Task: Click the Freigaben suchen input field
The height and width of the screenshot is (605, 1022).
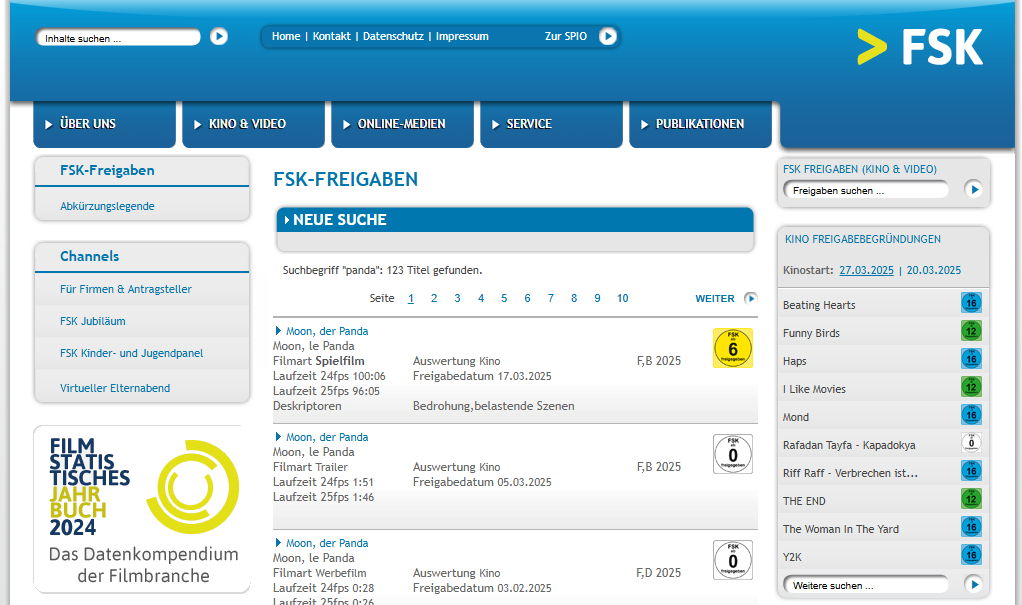Action: click(x=866, y=190)
